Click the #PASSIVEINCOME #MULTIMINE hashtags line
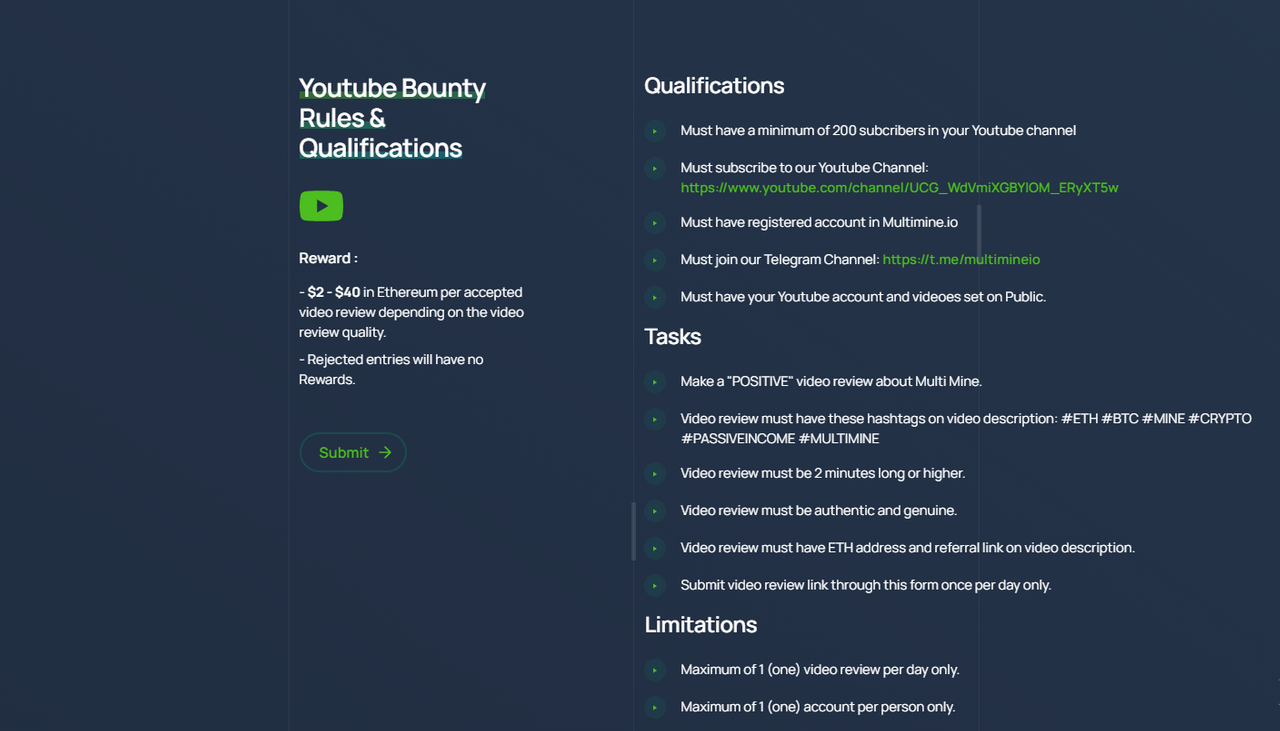This screenshot has height=731, width=1280. (780, 438)
